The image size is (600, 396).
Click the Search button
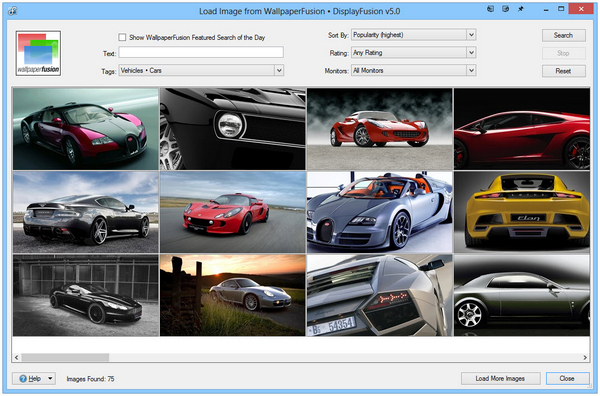(x=564, y=35)
